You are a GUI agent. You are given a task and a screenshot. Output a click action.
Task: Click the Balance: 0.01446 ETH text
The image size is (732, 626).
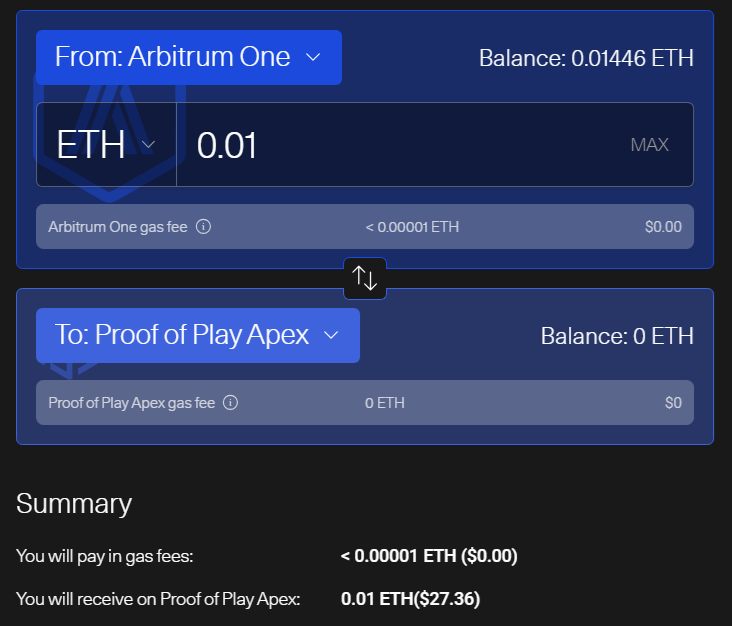point(586,58)
